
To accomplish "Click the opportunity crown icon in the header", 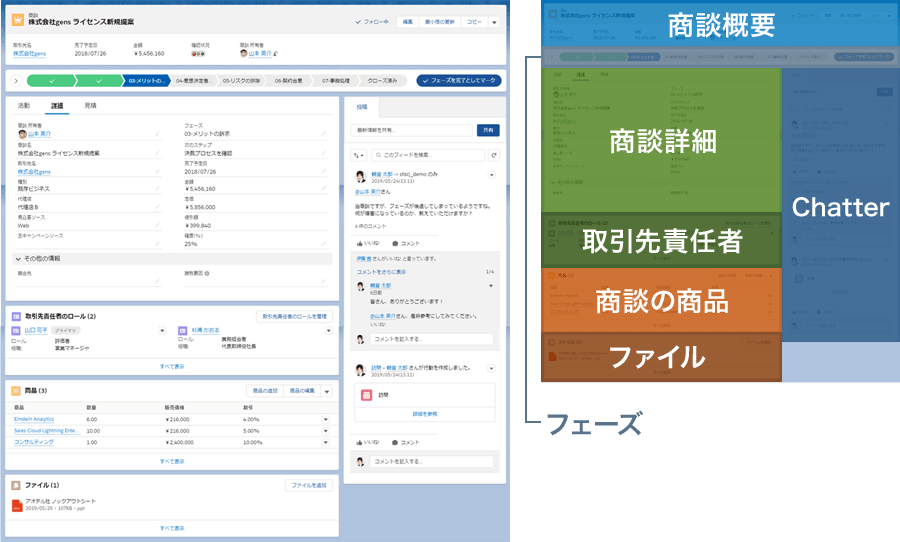I will (17, 21).
